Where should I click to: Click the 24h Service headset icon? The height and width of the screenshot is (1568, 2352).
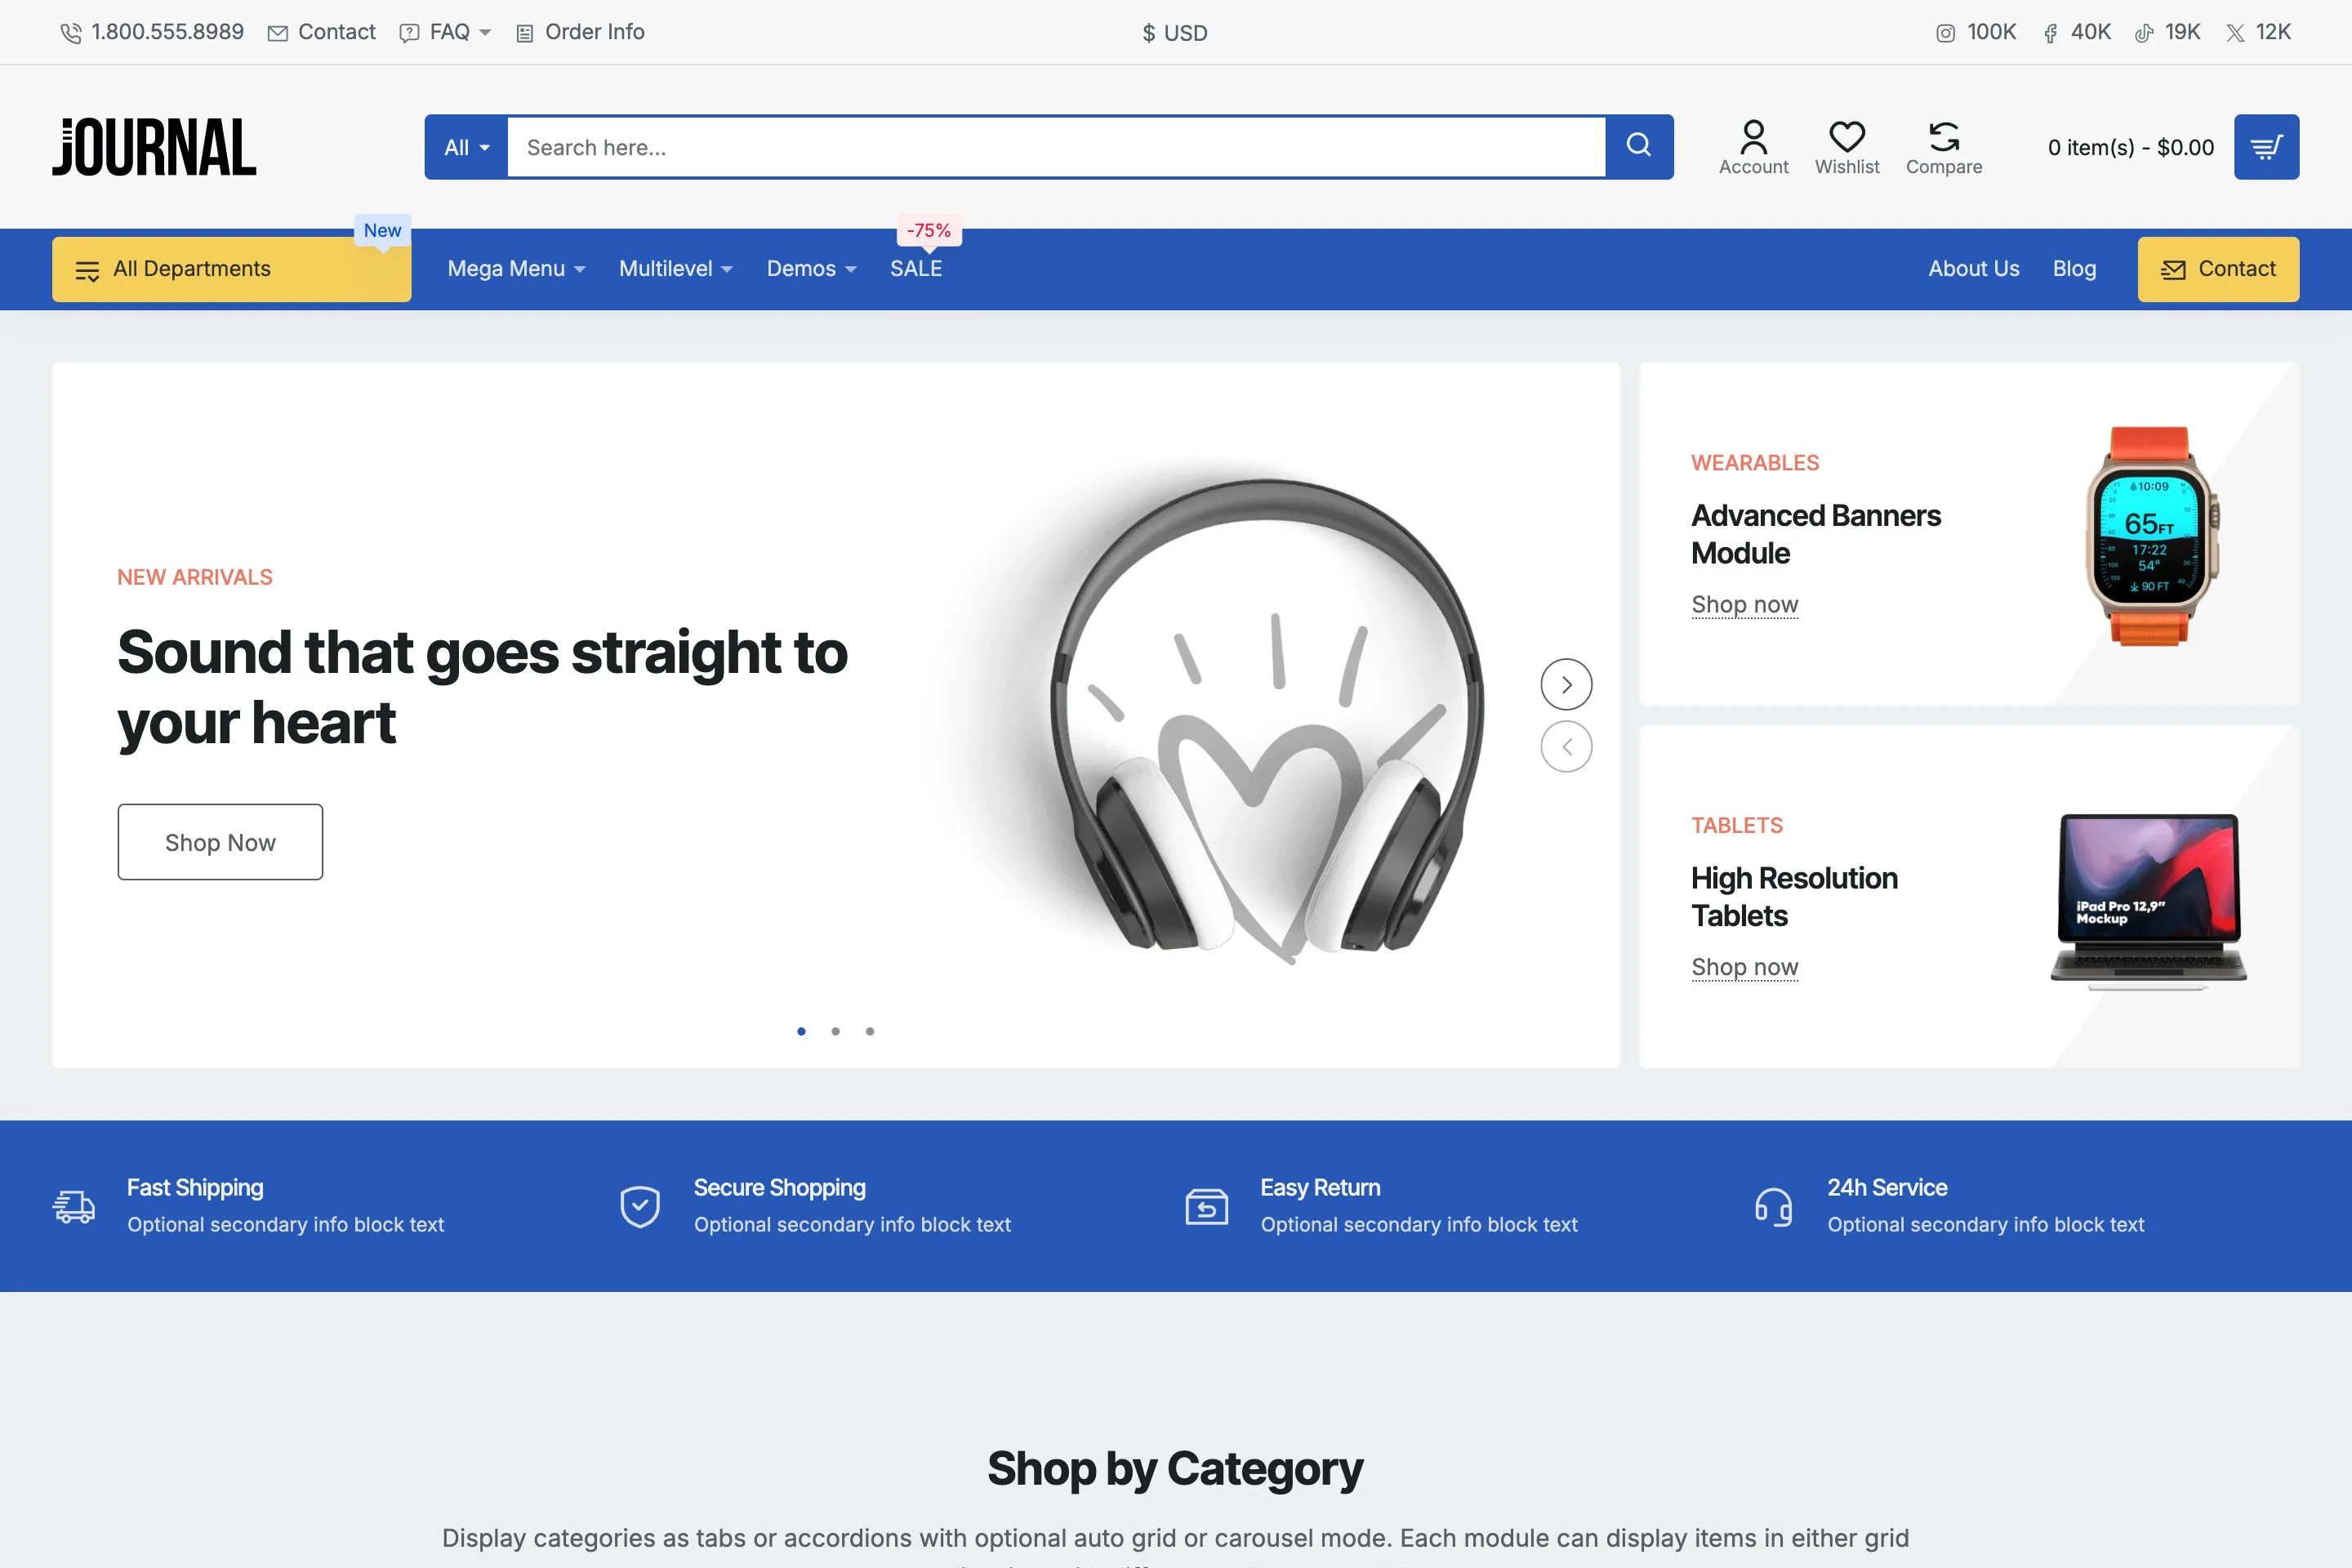tap(1773, 1206)
